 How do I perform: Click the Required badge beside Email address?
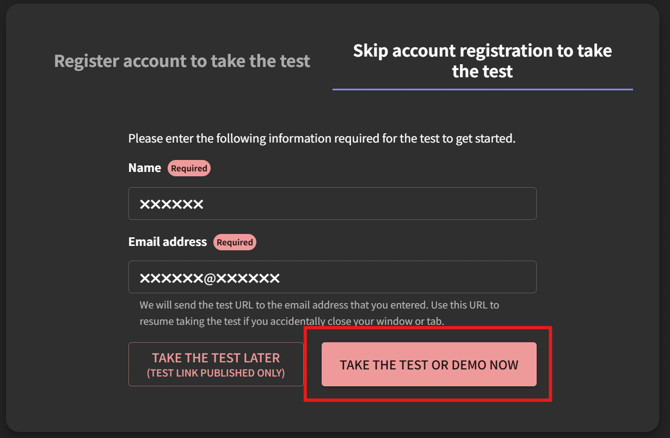click(x=234, y=242)
